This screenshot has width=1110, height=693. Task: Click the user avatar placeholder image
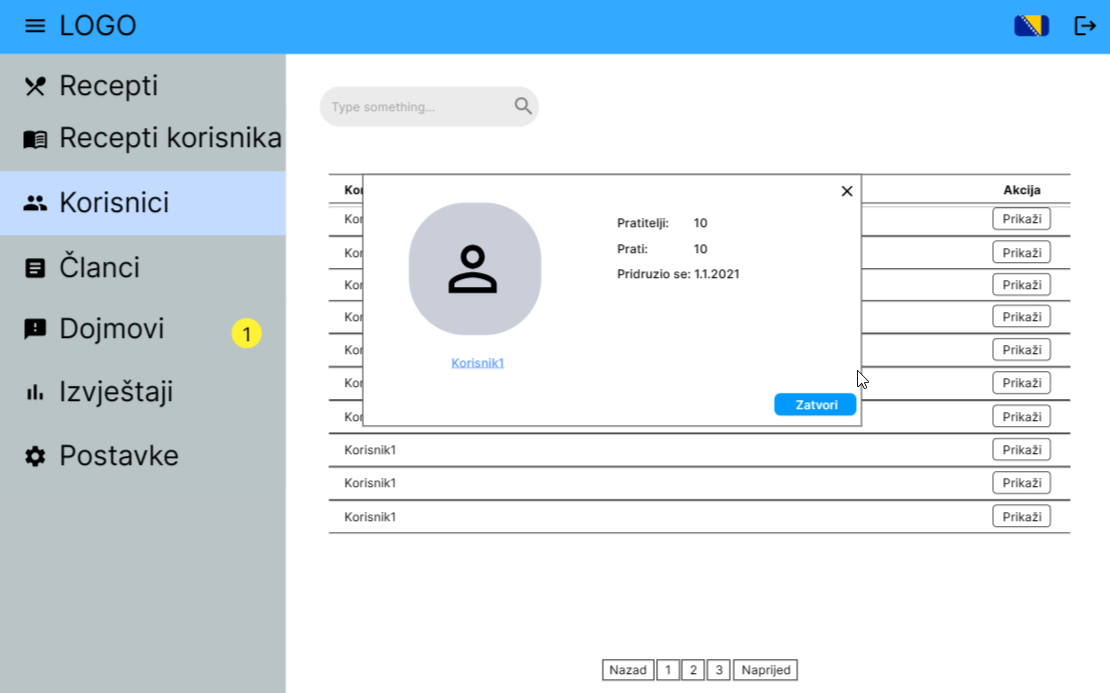pyautogui.click(x=474, y=269)
